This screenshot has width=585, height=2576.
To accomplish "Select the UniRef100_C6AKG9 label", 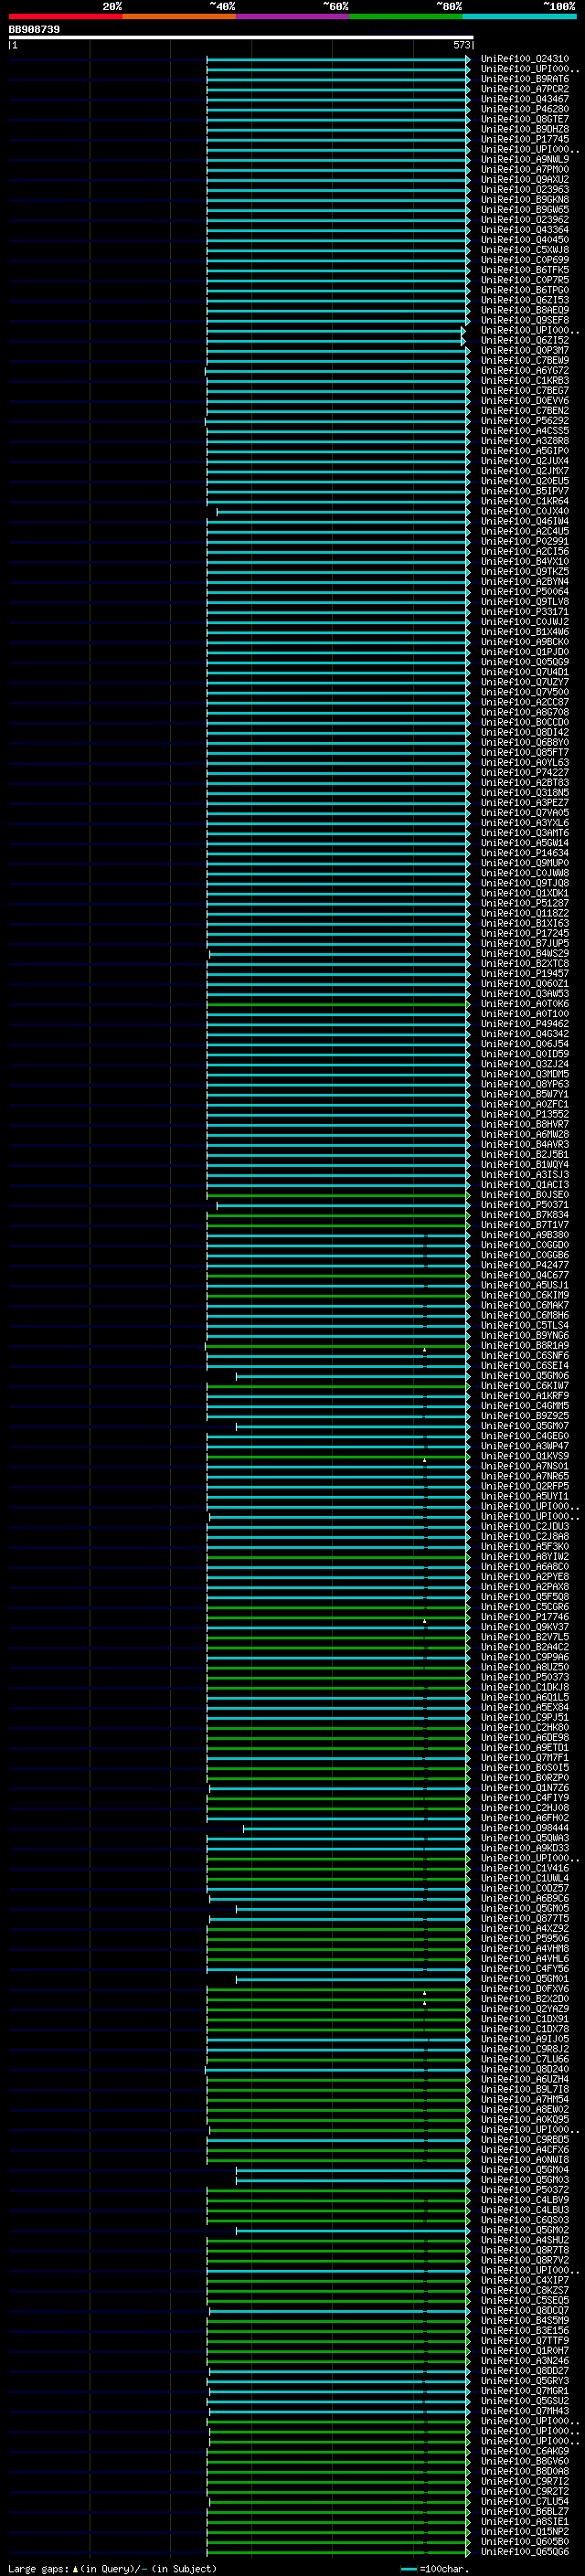I will 525,2451.
